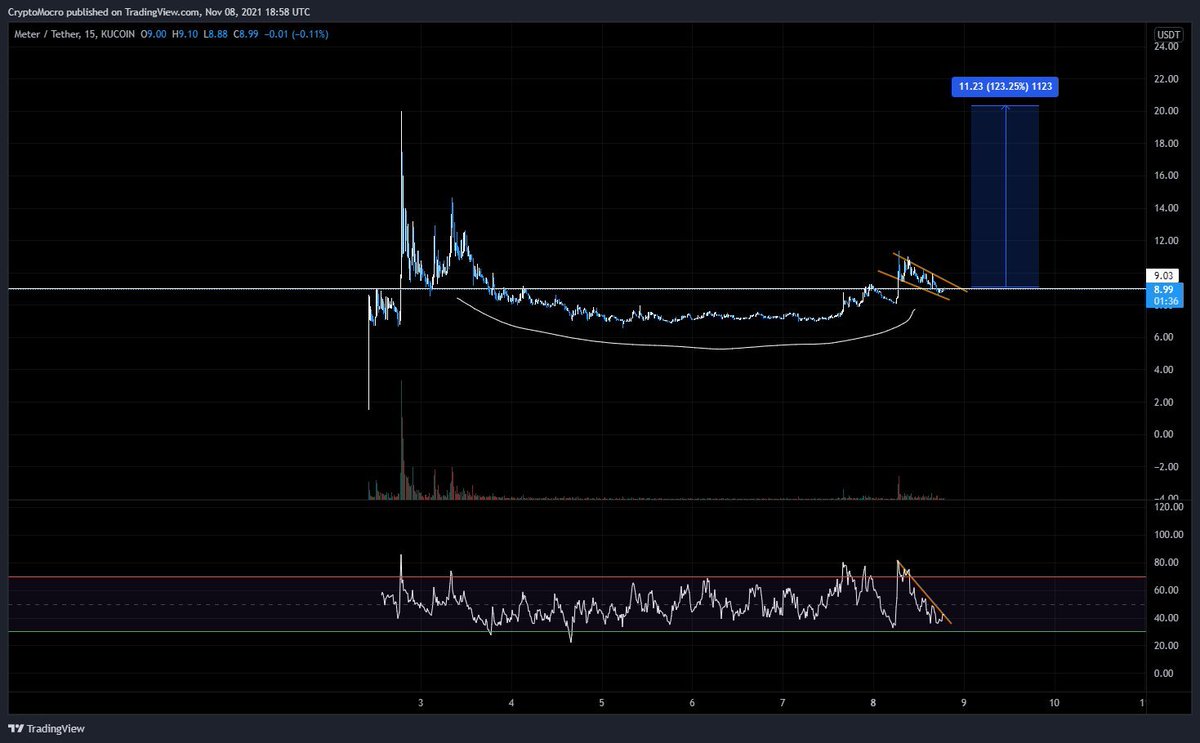Click 22.00 on the price scale
The width and height of the screenshot is (1200, 743).
1164,79
